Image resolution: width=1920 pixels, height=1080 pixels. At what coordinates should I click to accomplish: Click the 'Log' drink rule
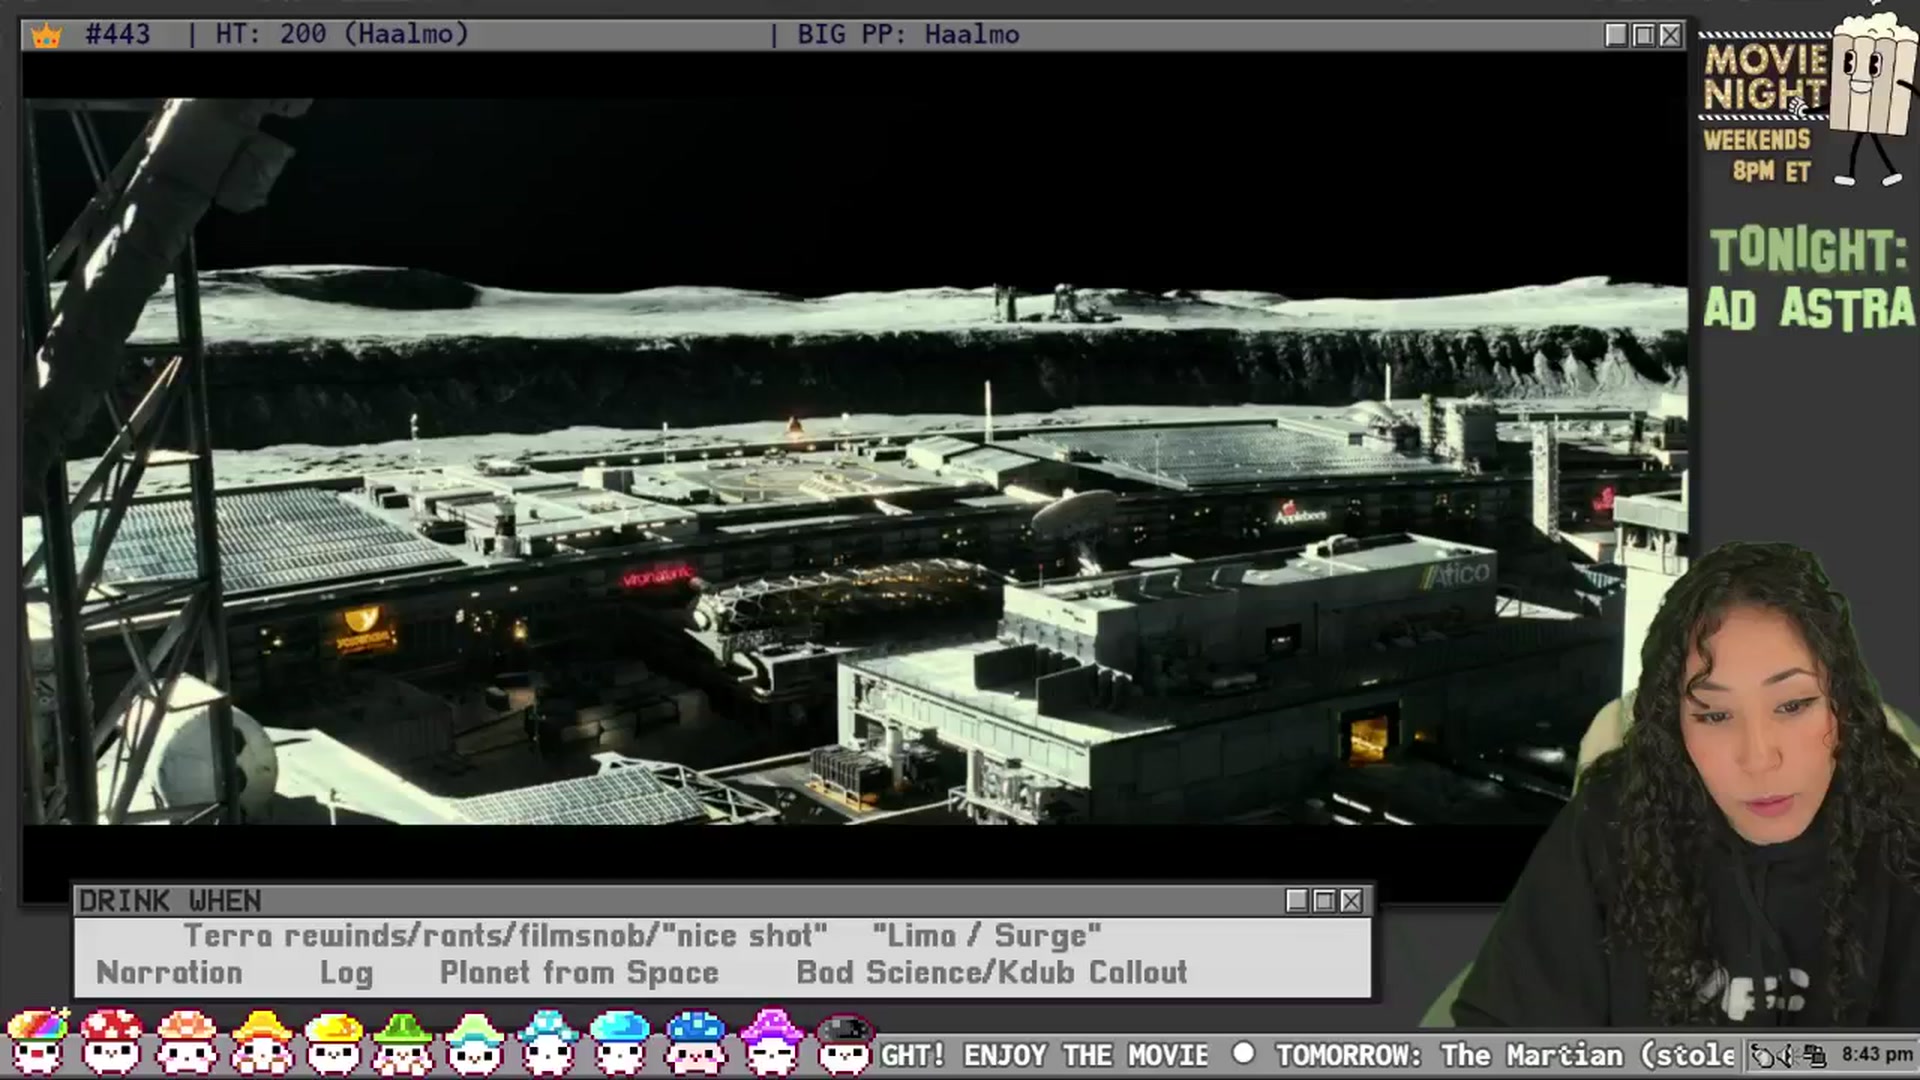[x=346, y=973]
